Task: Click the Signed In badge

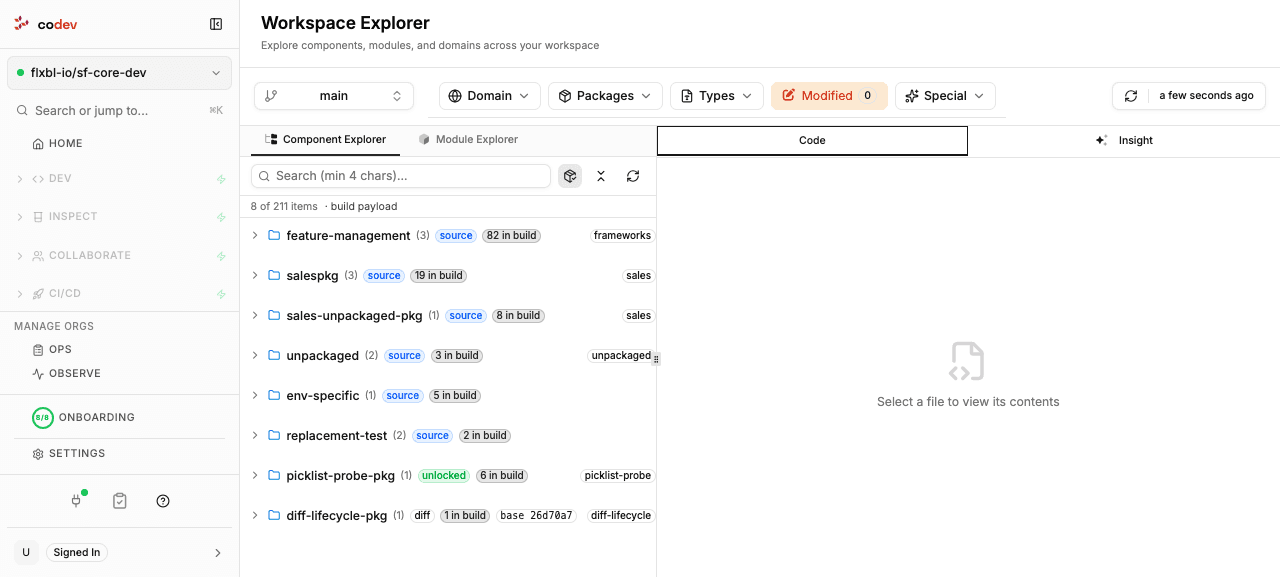Action: [x=77, y=552]
